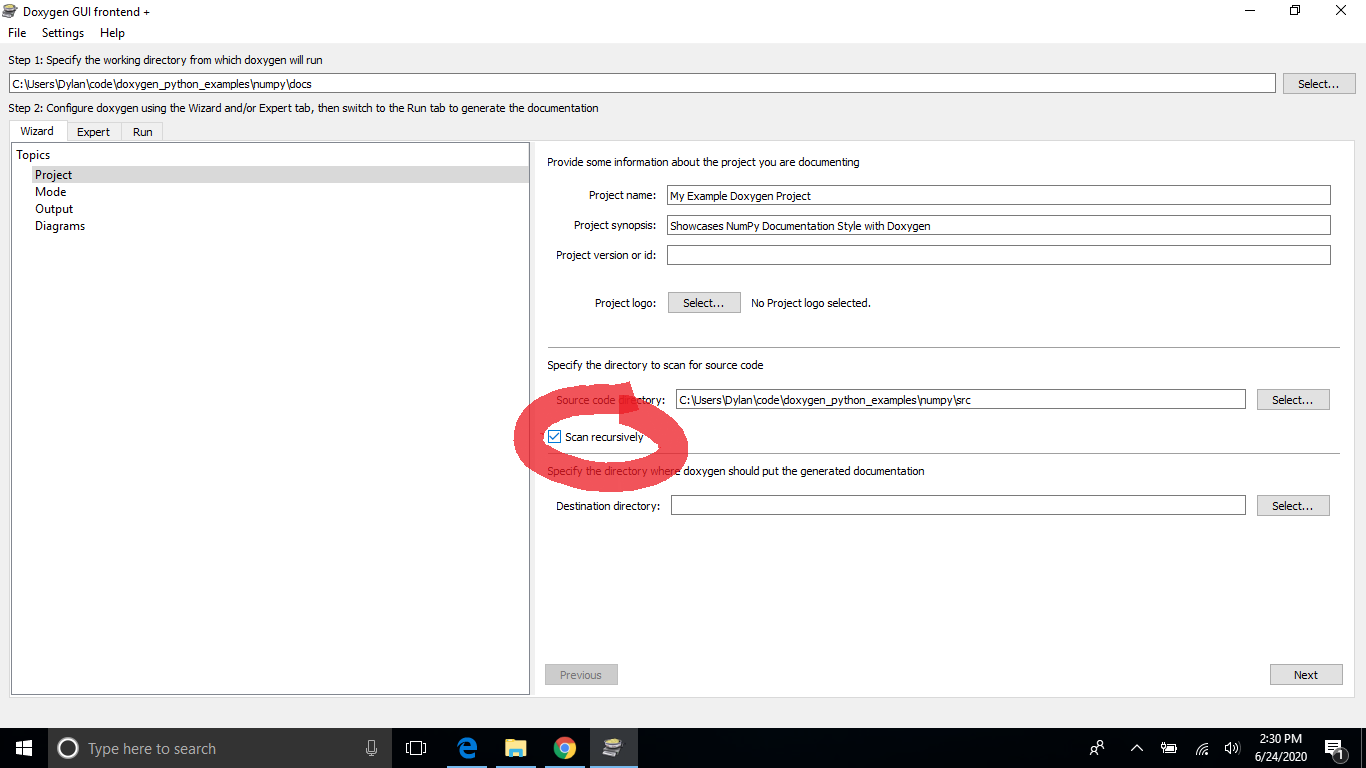Switch to the Expert tab
The height and width of the screenshot is (768, 1366).
pyautogui.click(x=94, y=132)
